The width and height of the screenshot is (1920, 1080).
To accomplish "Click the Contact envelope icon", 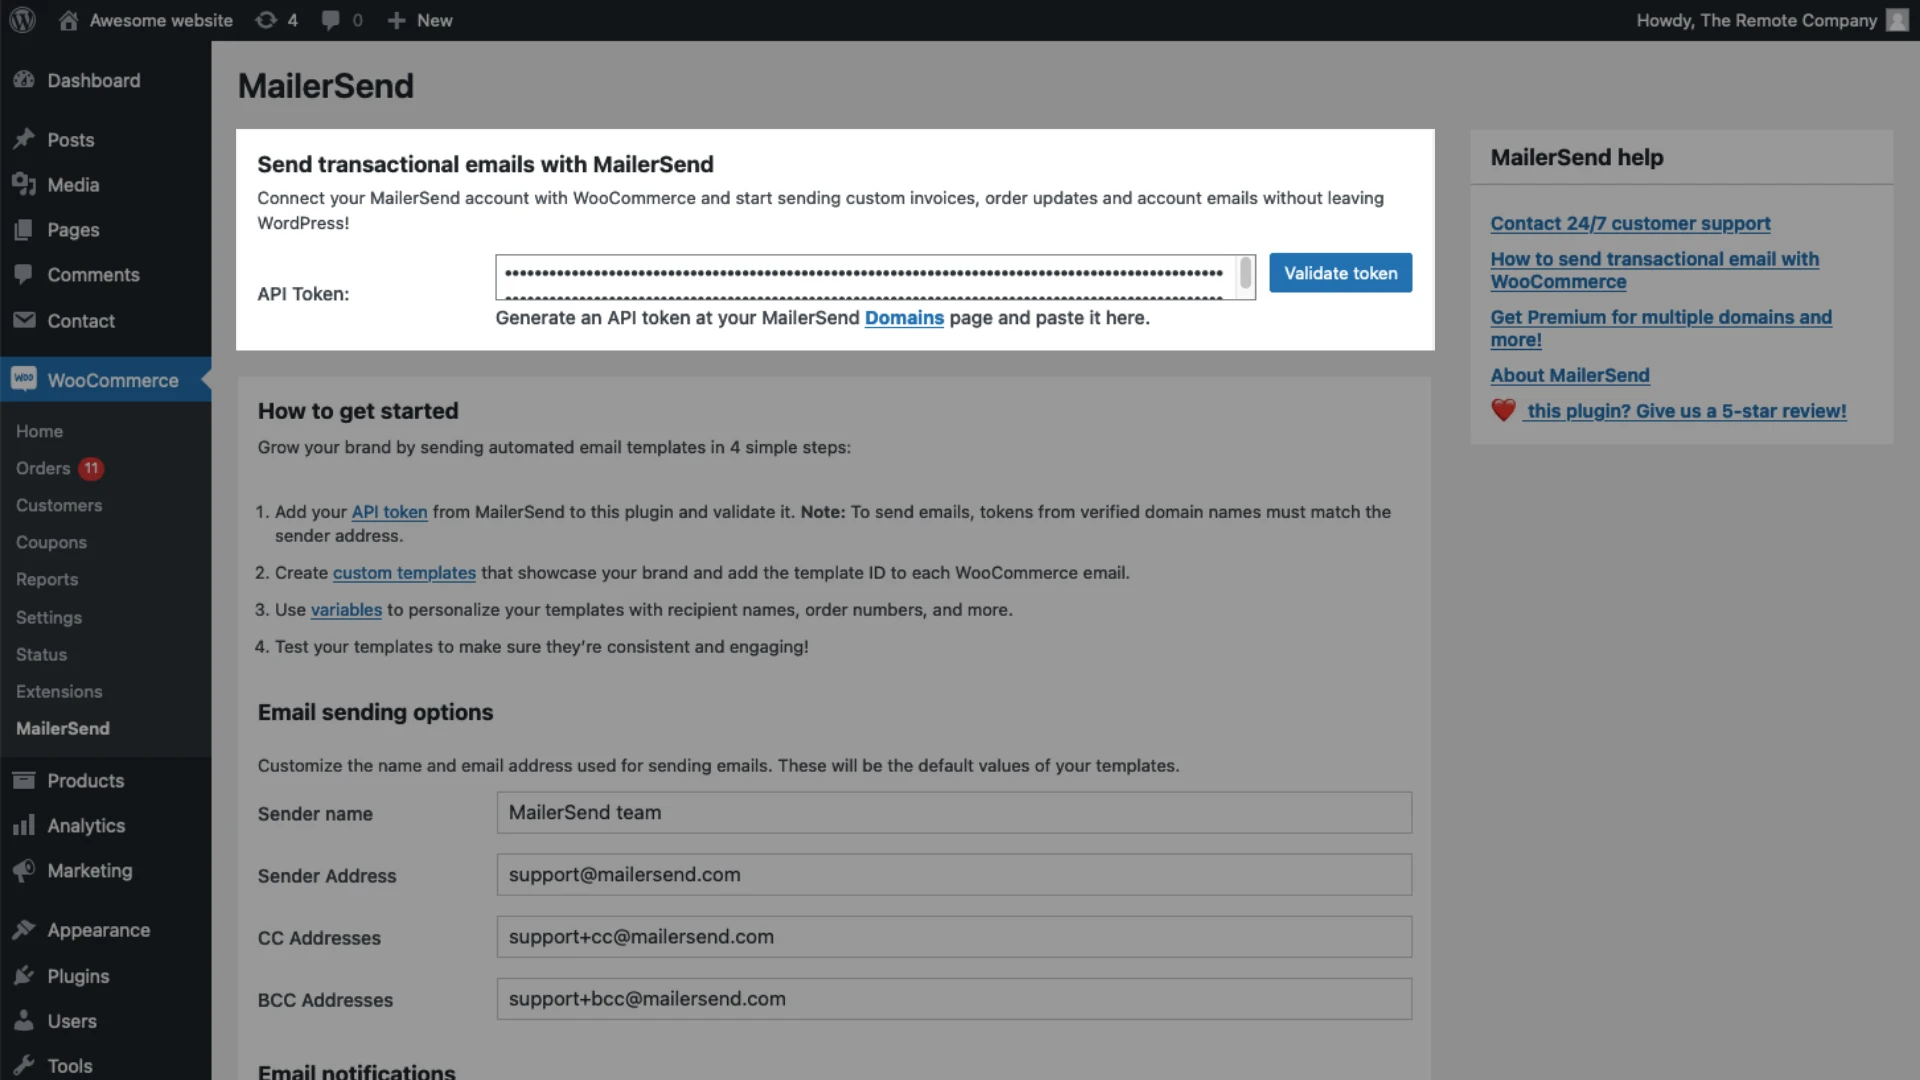I will click(x=24, y=320).
